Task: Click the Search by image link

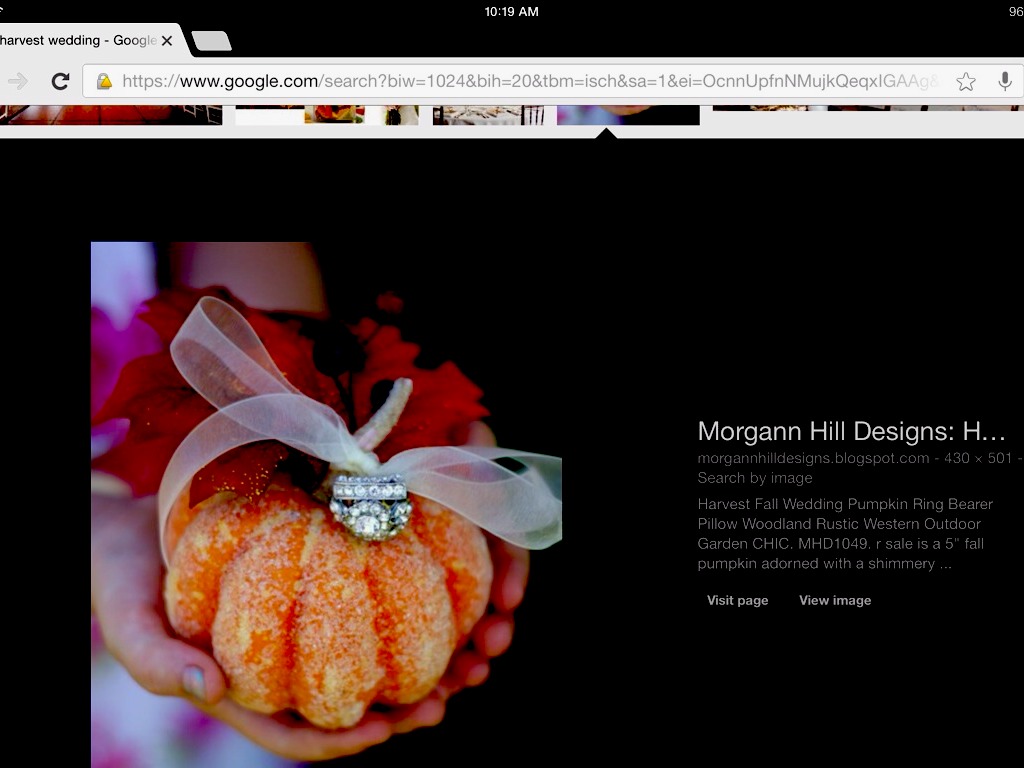Action: tap(755, 478)
